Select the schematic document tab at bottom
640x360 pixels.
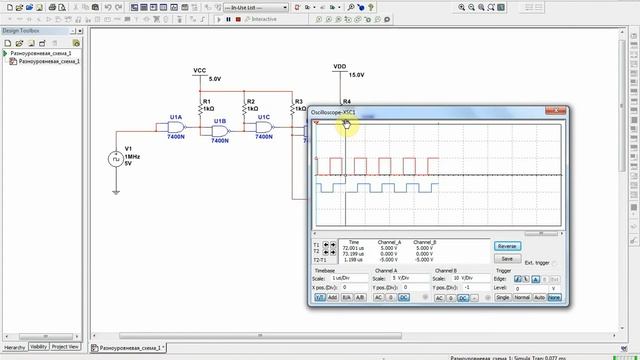click(x=129, y=348)
